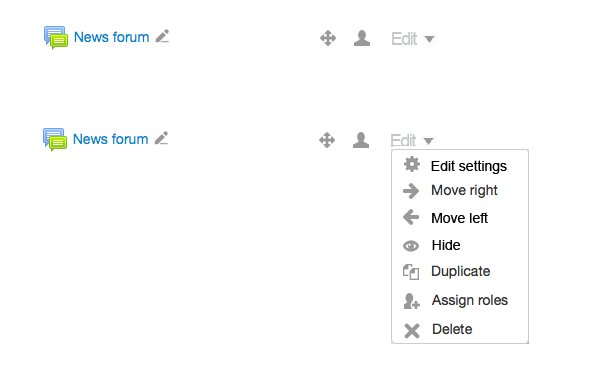Click the forum chat bubble icon in bottom row
This screenshot has height=372, width=589.
click(x=55, y=139)
